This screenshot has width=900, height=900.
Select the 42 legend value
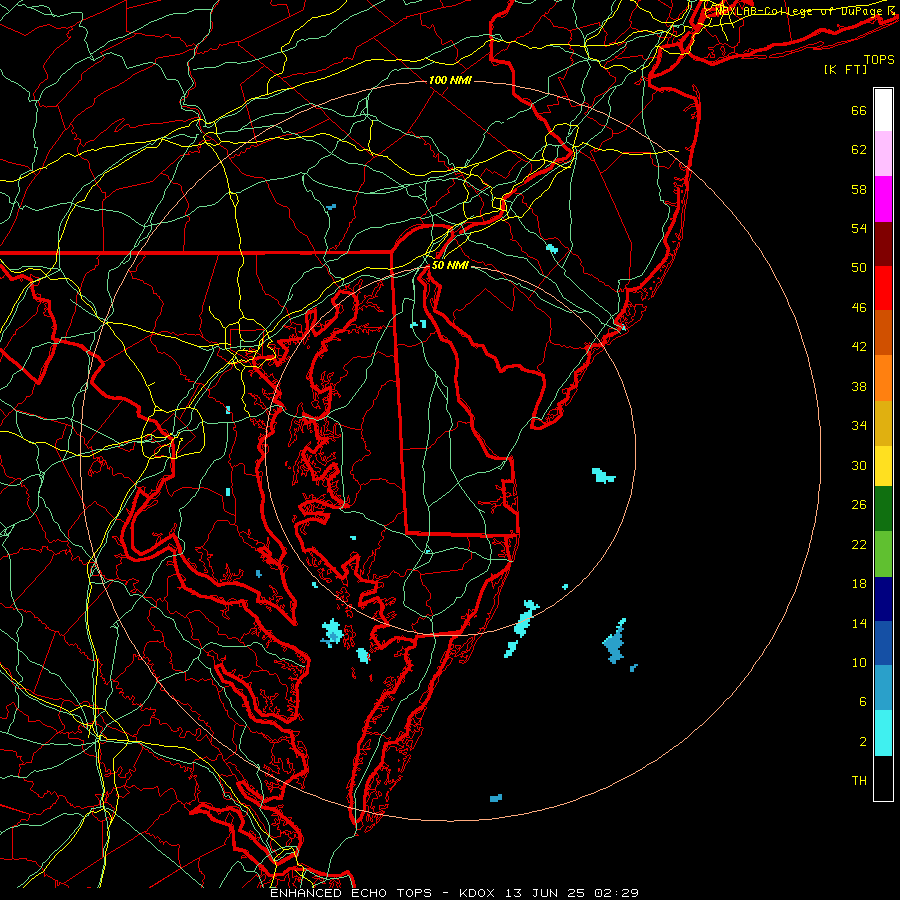[859, 347]
